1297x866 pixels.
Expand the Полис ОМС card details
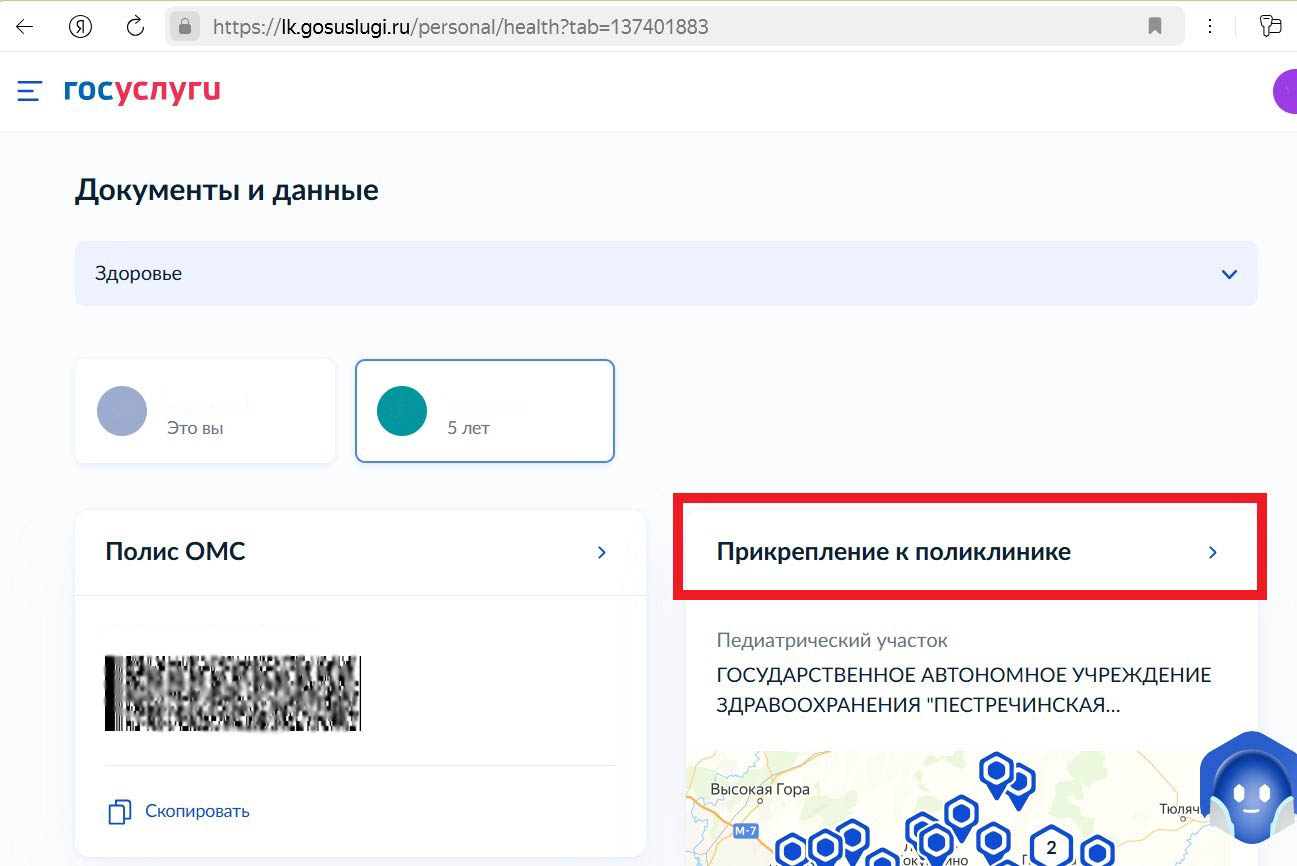point(602,552)
